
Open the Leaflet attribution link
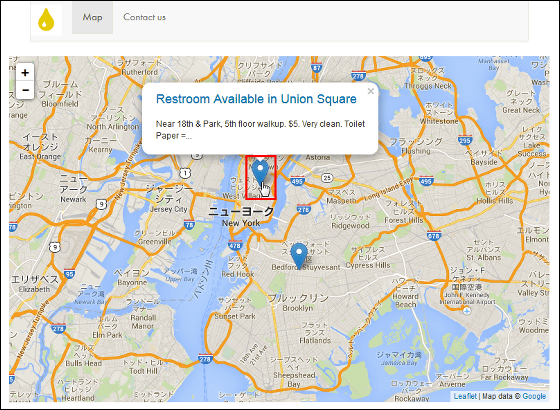465,396
